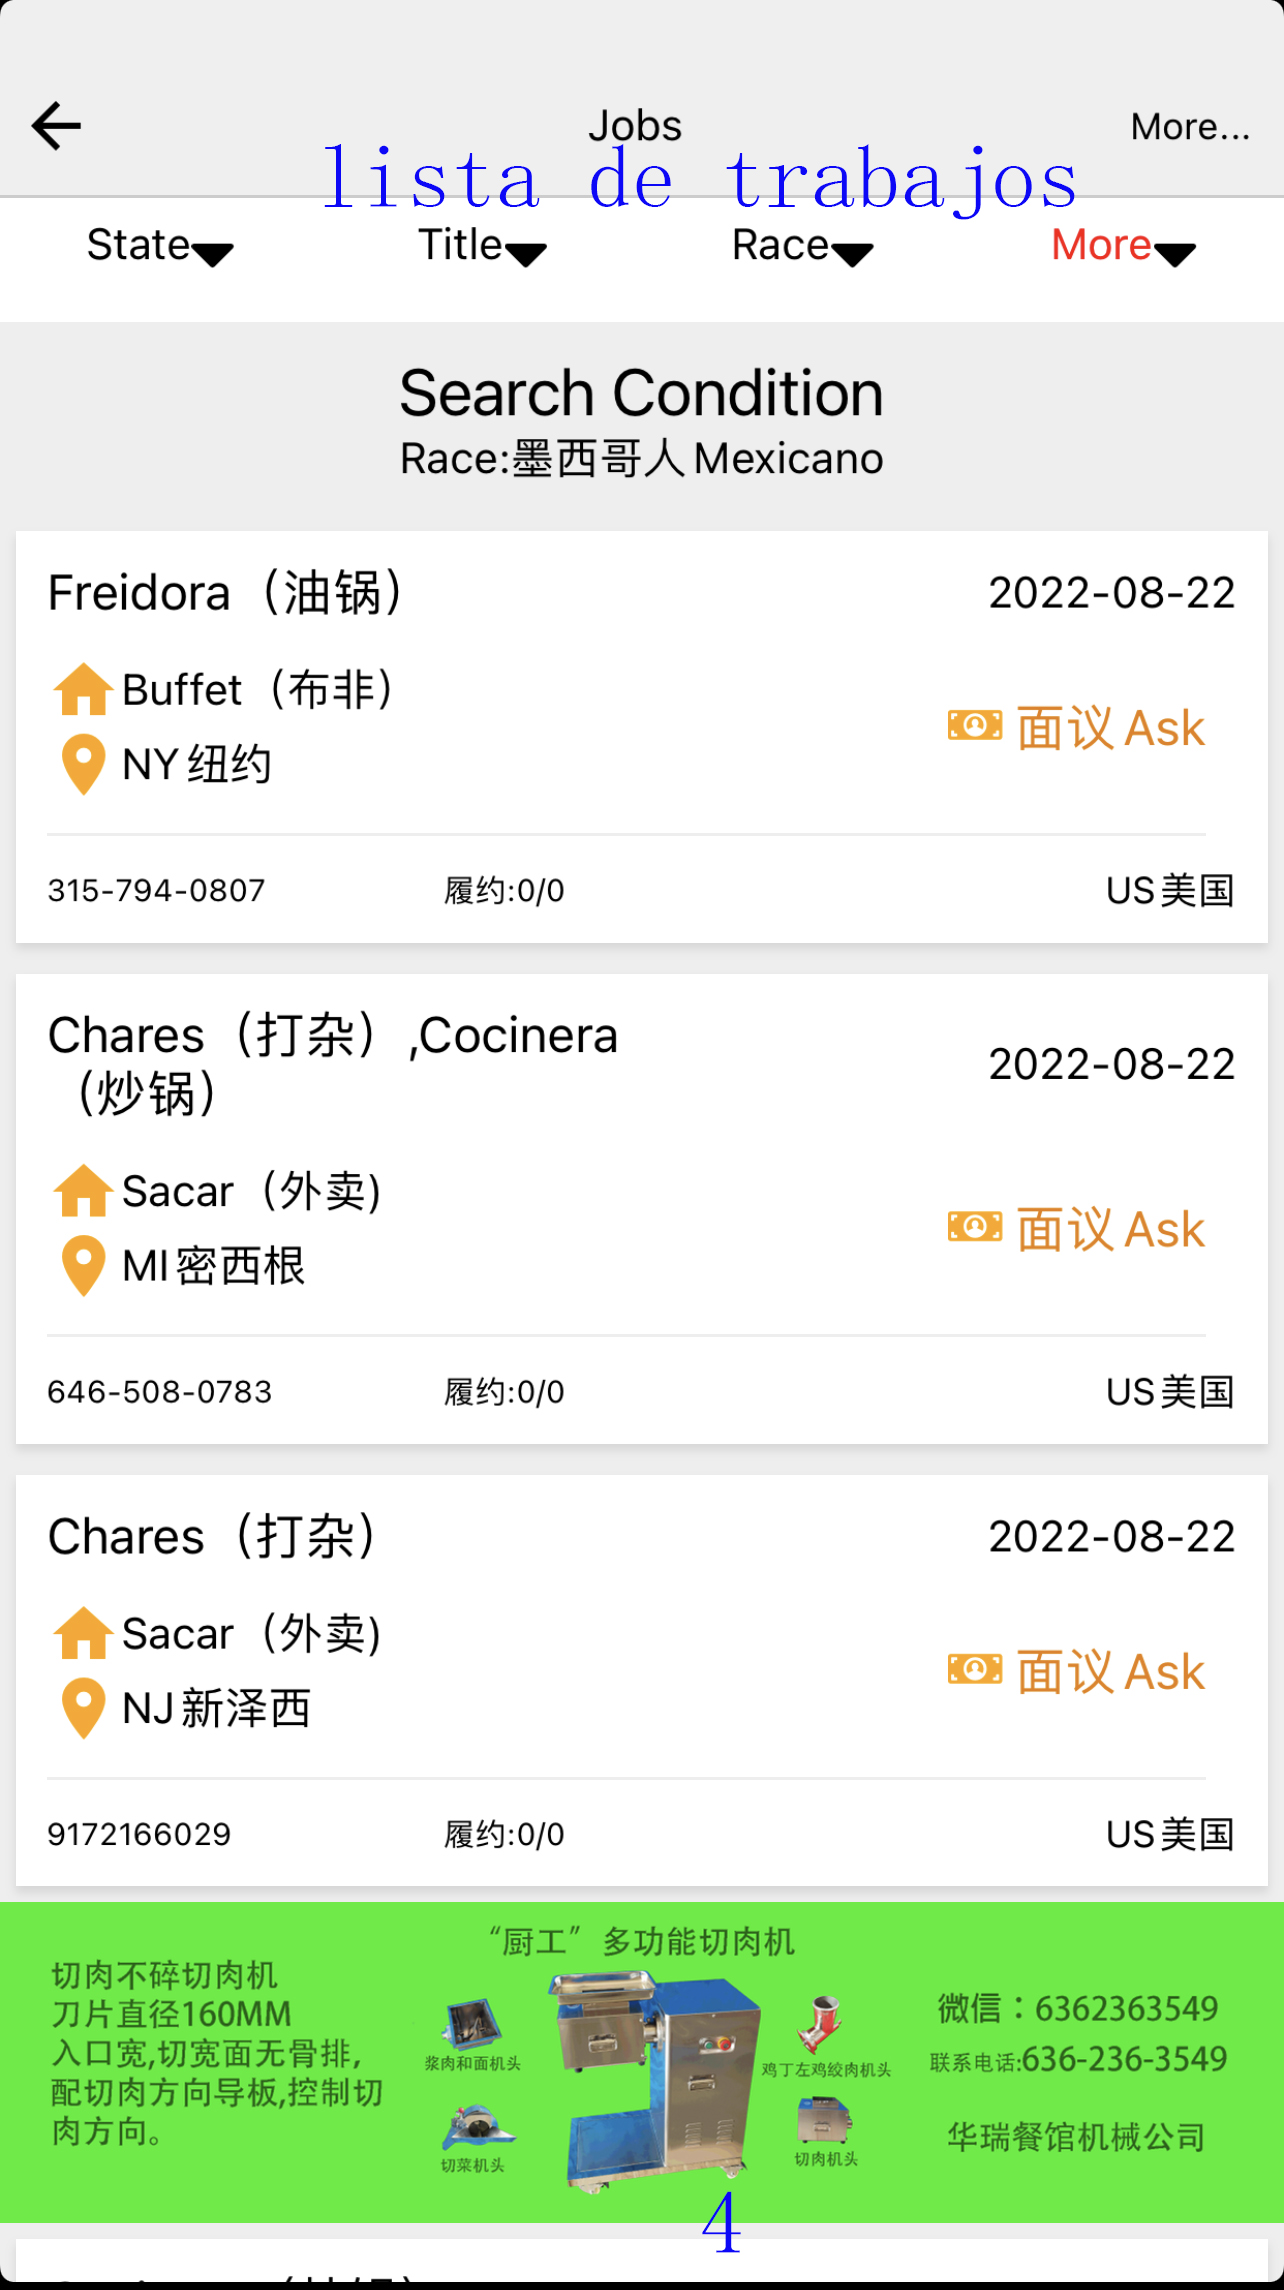This screenshot has height=2290, width=1284.
Task: Click the house icon beside Buffet
Action: (x=82, y=690)
